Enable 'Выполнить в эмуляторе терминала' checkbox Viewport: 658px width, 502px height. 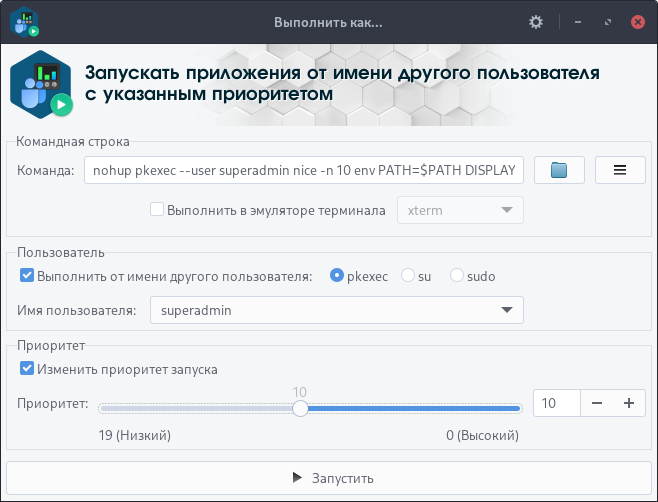pyautogui.click(x=157, y=210)
